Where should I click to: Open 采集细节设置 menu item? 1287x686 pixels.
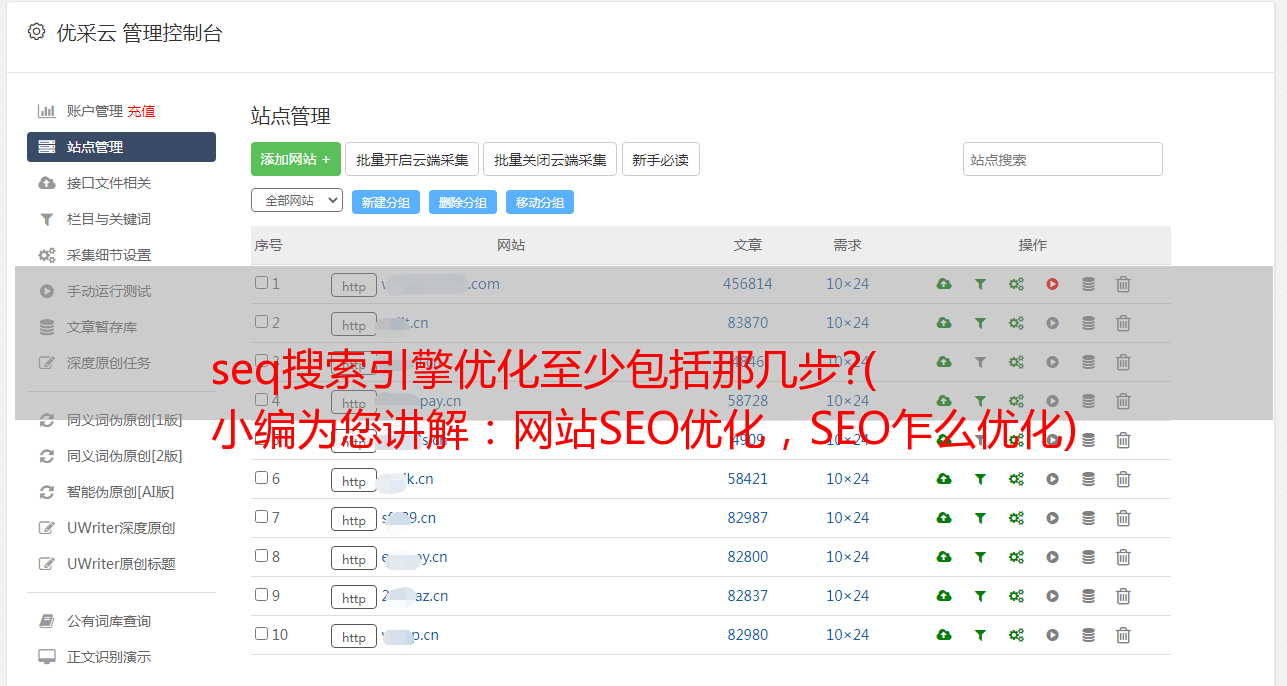click(x=109, y=255)
